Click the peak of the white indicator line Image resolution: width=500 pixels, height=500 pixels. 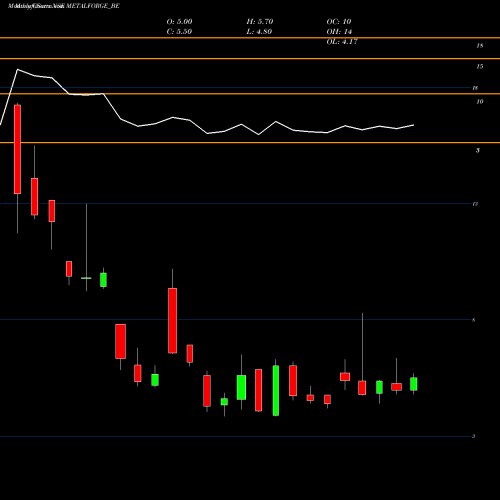tap(18, 70)
